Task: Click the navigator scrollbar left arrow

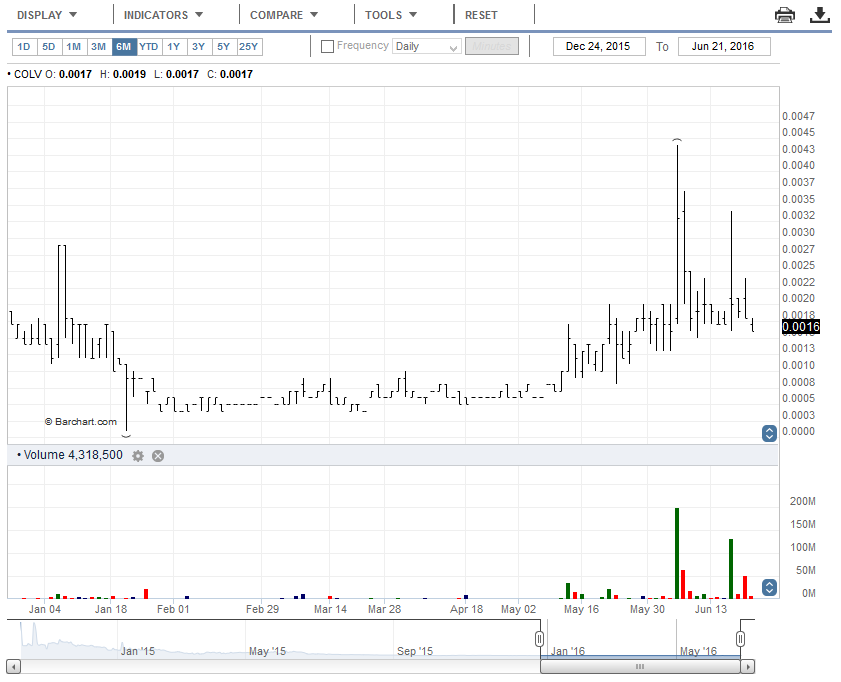Action: (14, 666)
